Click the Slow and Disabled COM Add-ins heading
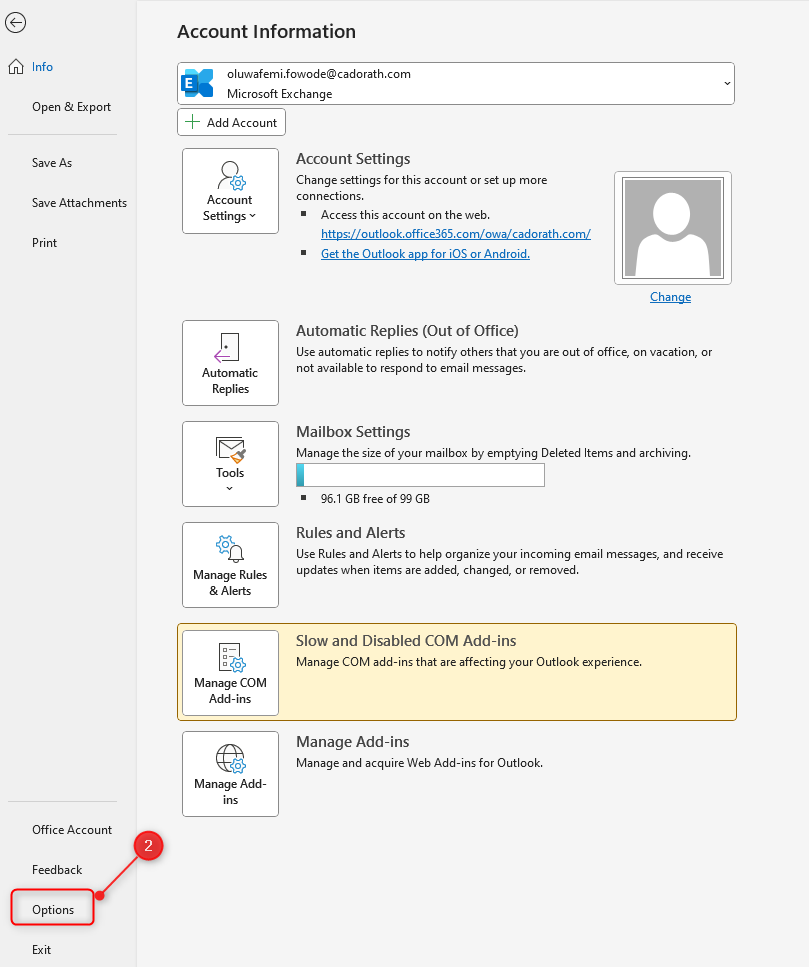 point(406,641)
